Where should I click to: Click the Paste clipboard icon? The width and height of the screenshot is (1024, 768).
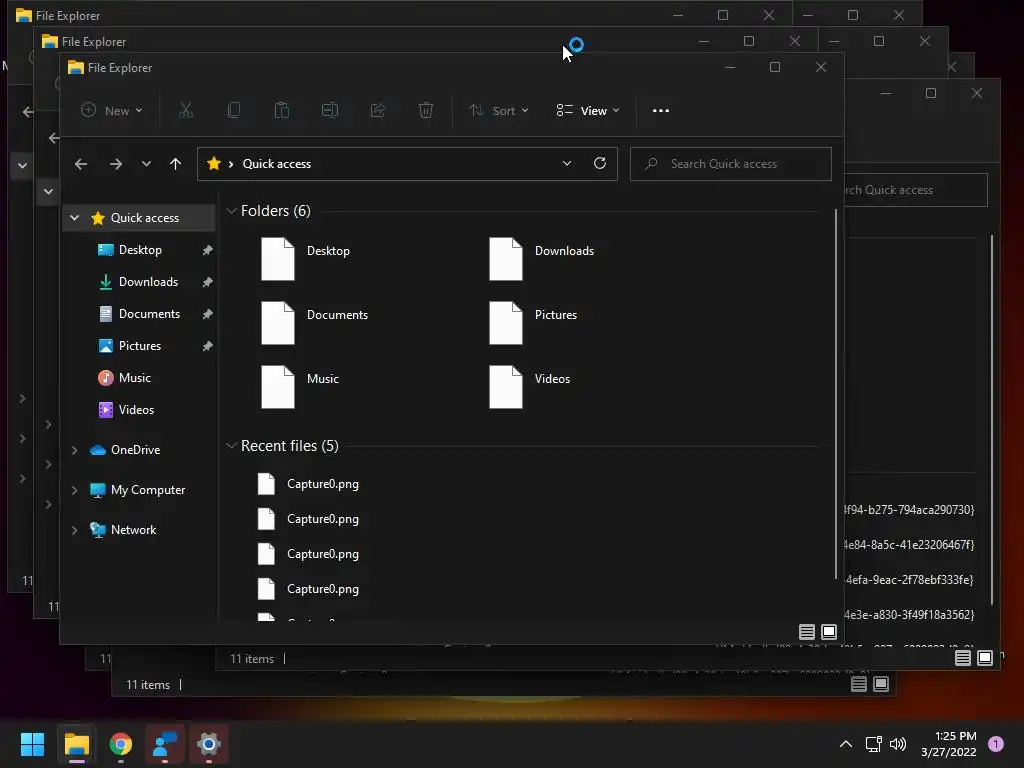(281, 110)
